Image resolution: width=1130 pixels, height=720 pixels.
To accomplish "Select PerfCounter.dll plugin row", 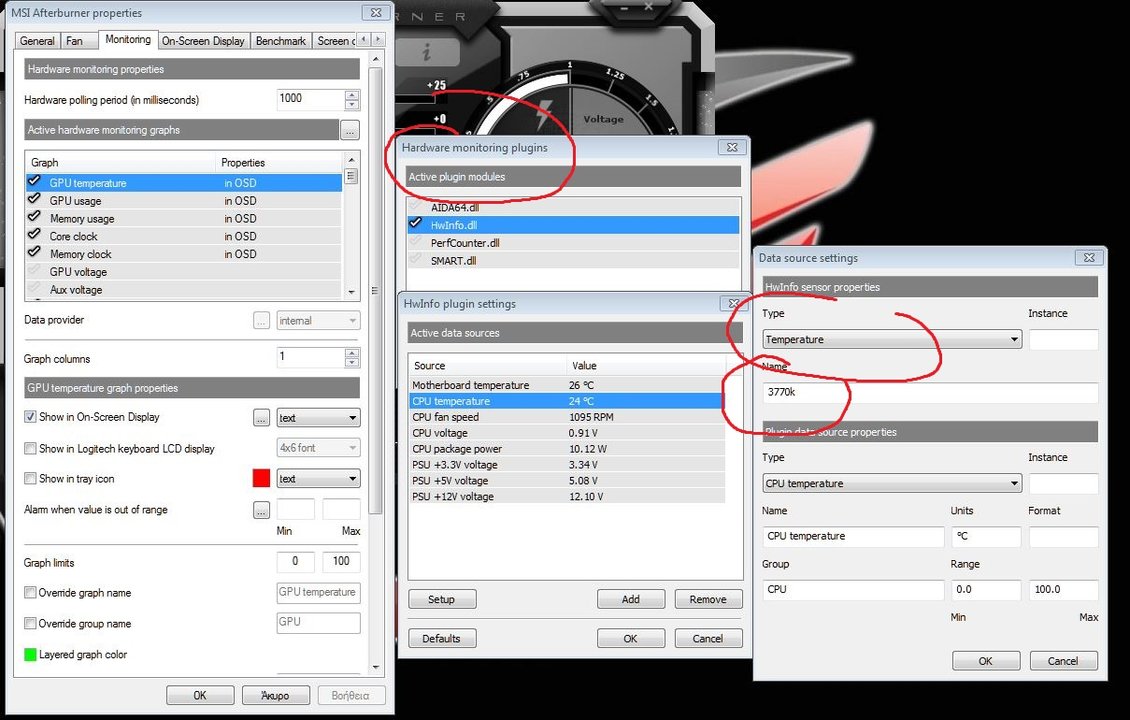I will pyautogui.click(x=574, y=243).
